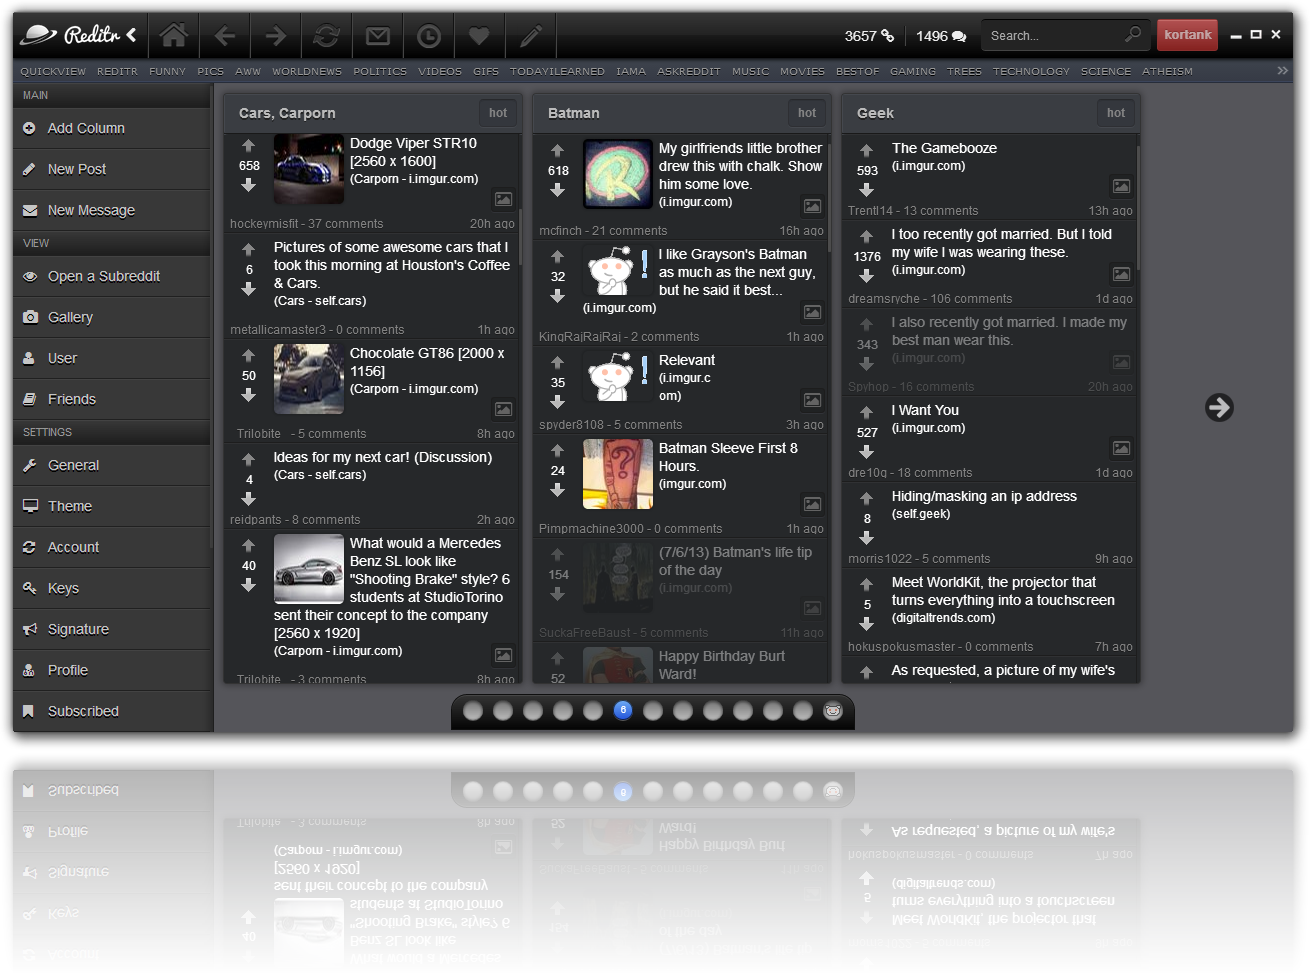The width and height of the screenshot is (1310, 976).
Task: Open hot sort dropdown in Geek column
Action: click(1116, 113)
